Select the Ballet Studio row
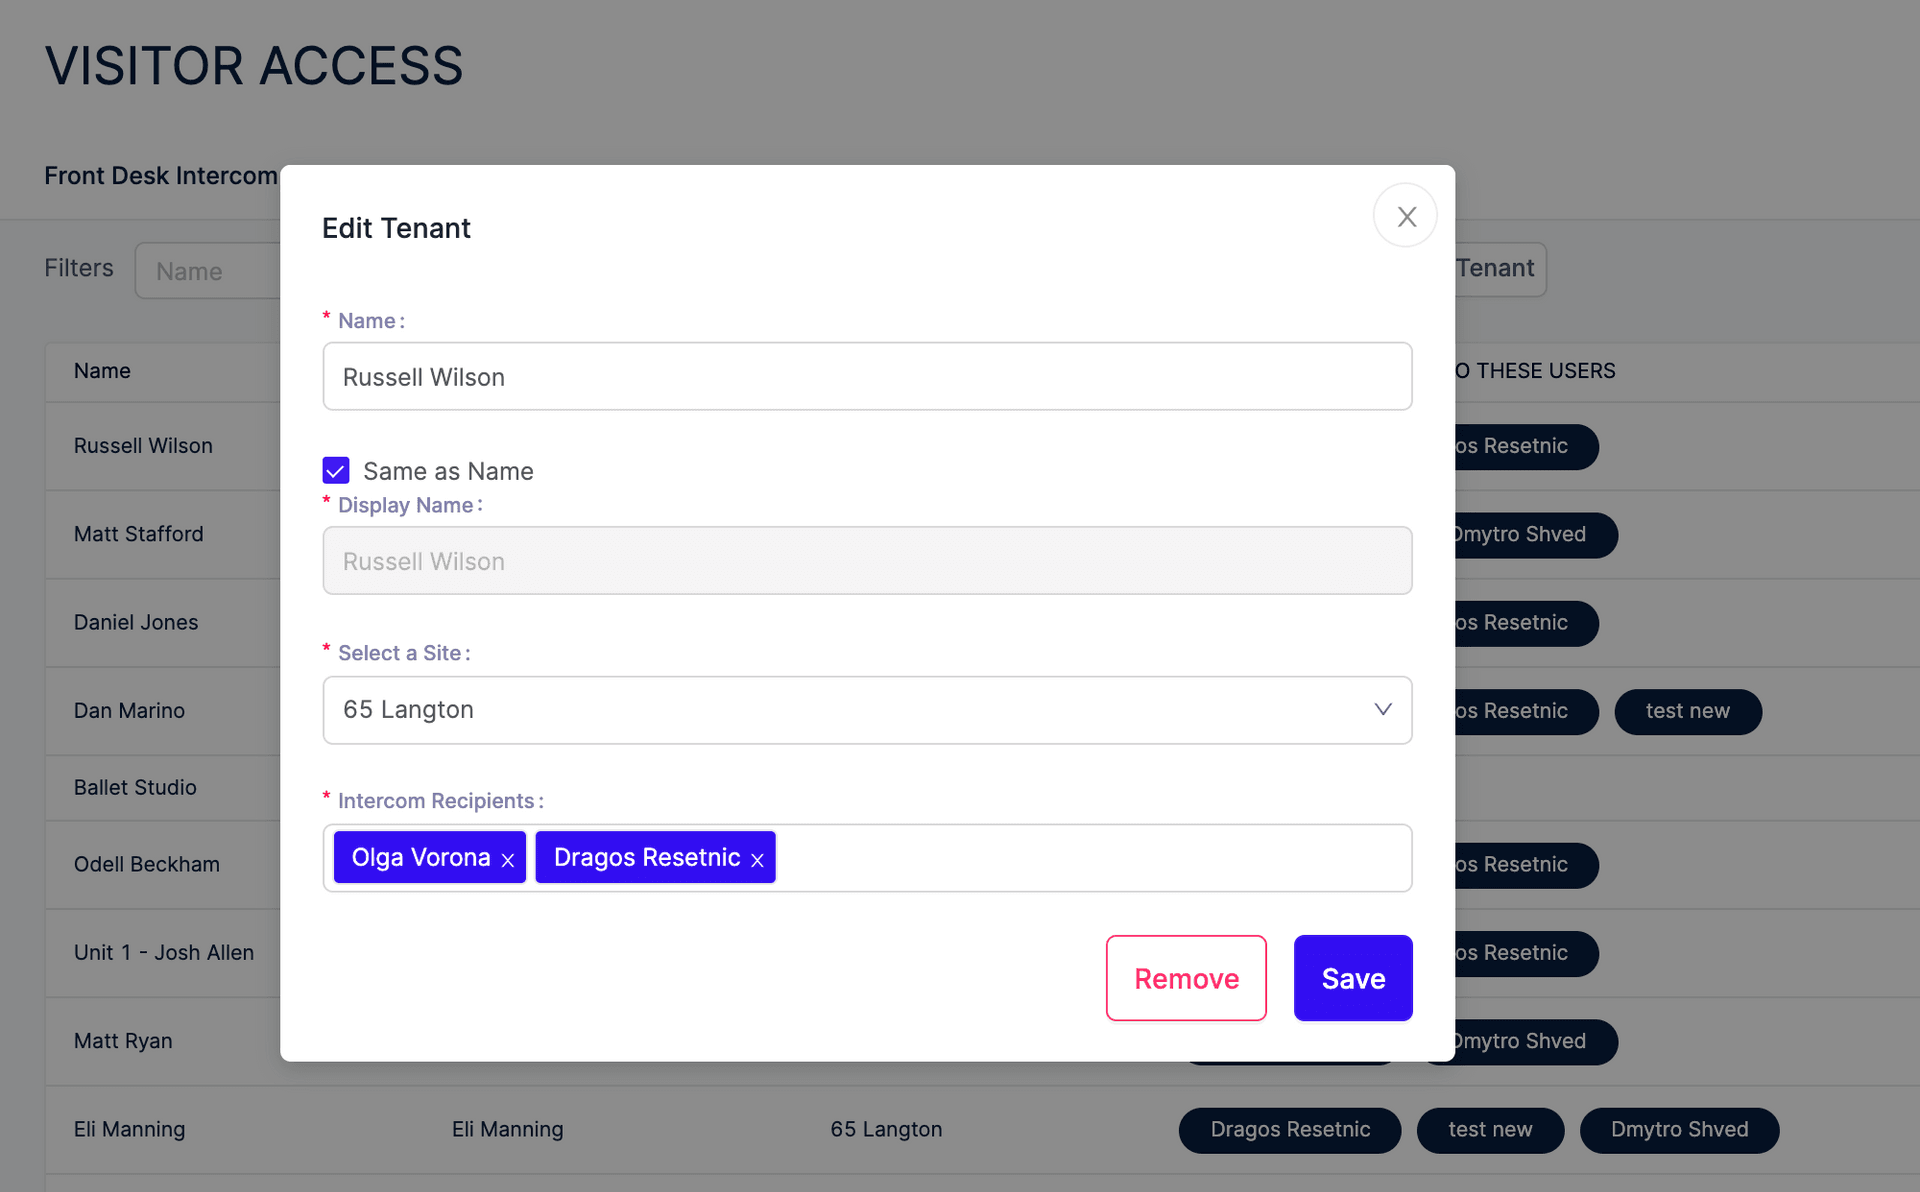Screen dimensions: 1920x1192 click(135, 788)
